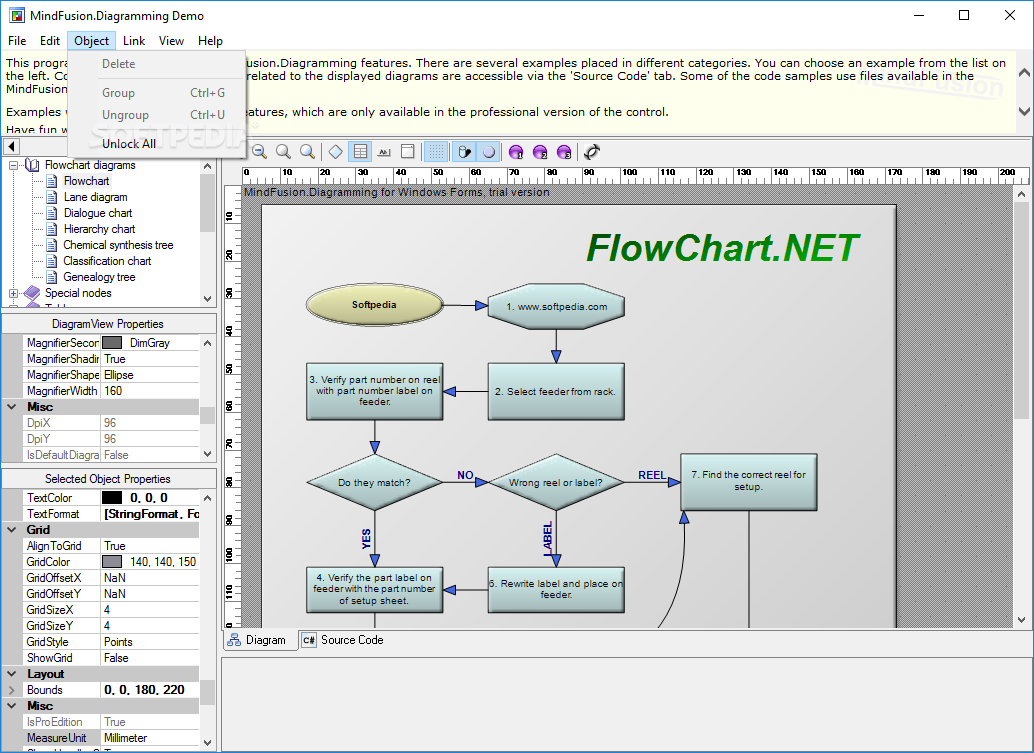The width and height of the screenshot is (1034, 753).
Task: Toggle the cylinder shadow button in toolbar
Action: point(464,152)
